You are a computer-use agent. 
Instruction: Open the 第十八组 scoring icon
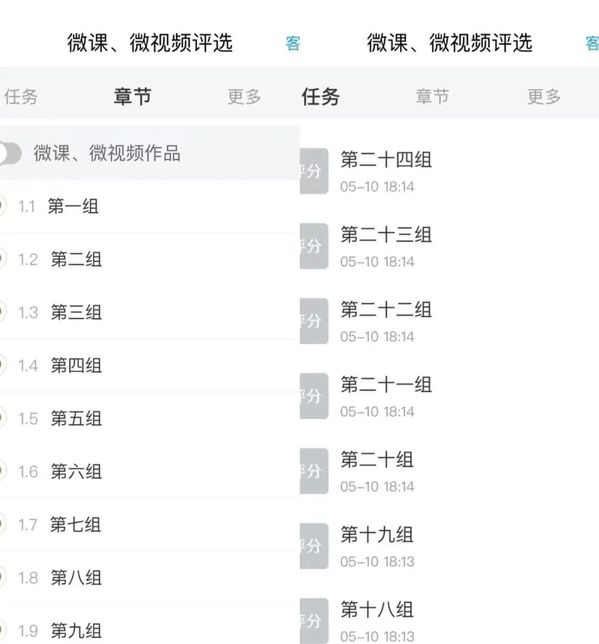pos(314,621)
